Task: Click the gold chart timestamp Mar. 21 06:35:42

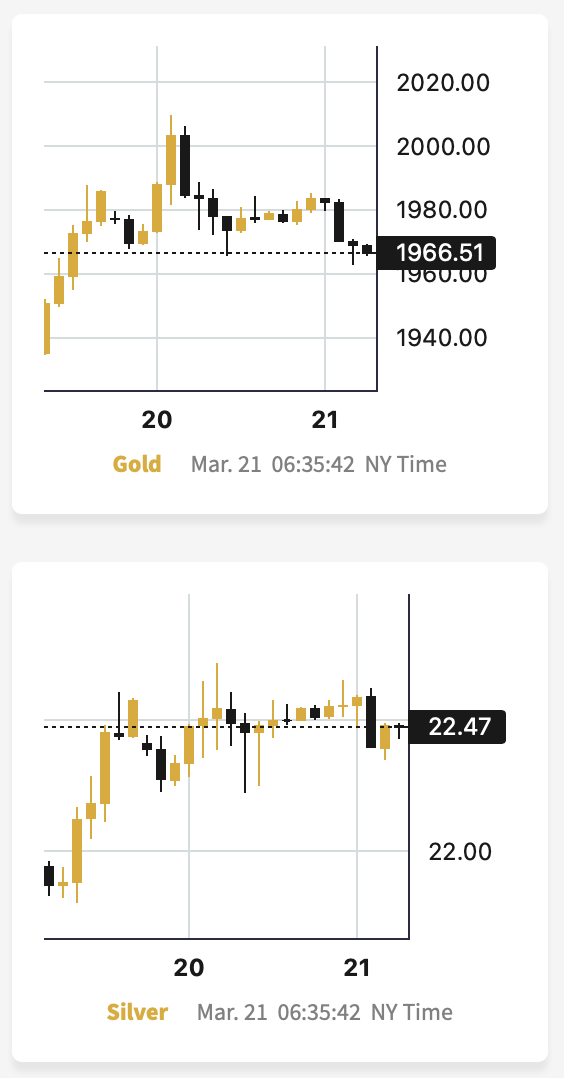Action: coord(272,465)
